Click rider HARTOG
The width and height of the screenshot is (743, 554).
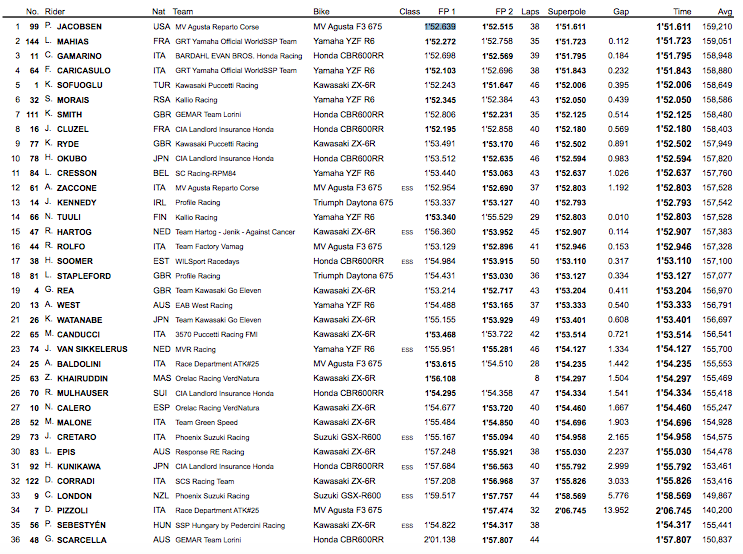click(x=74, y=233)
